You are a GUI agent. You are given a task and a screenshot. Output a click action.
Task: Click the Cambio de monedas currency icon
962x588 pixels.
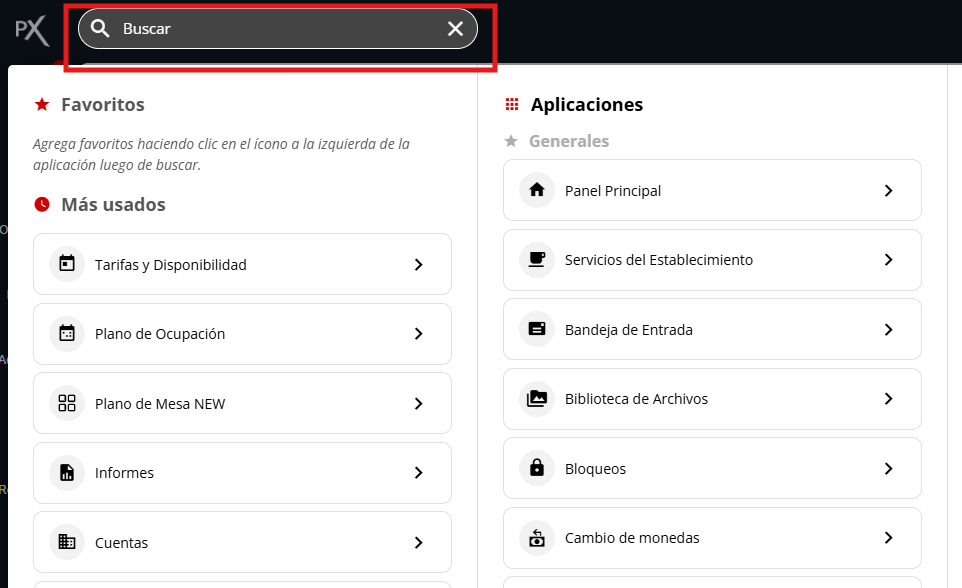(537, 537)
